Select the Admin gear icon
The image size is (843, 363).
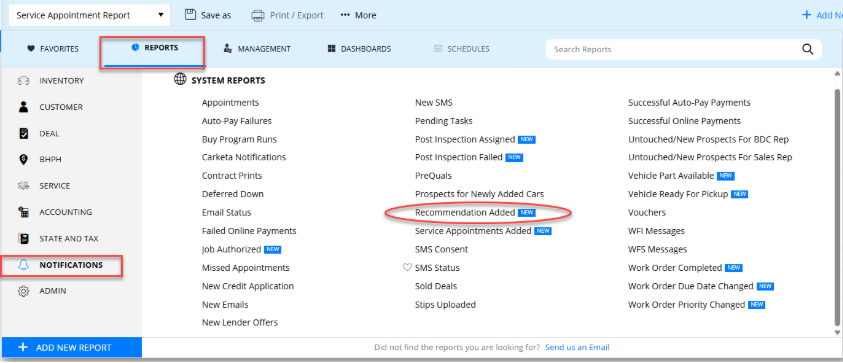click(23, 291)
